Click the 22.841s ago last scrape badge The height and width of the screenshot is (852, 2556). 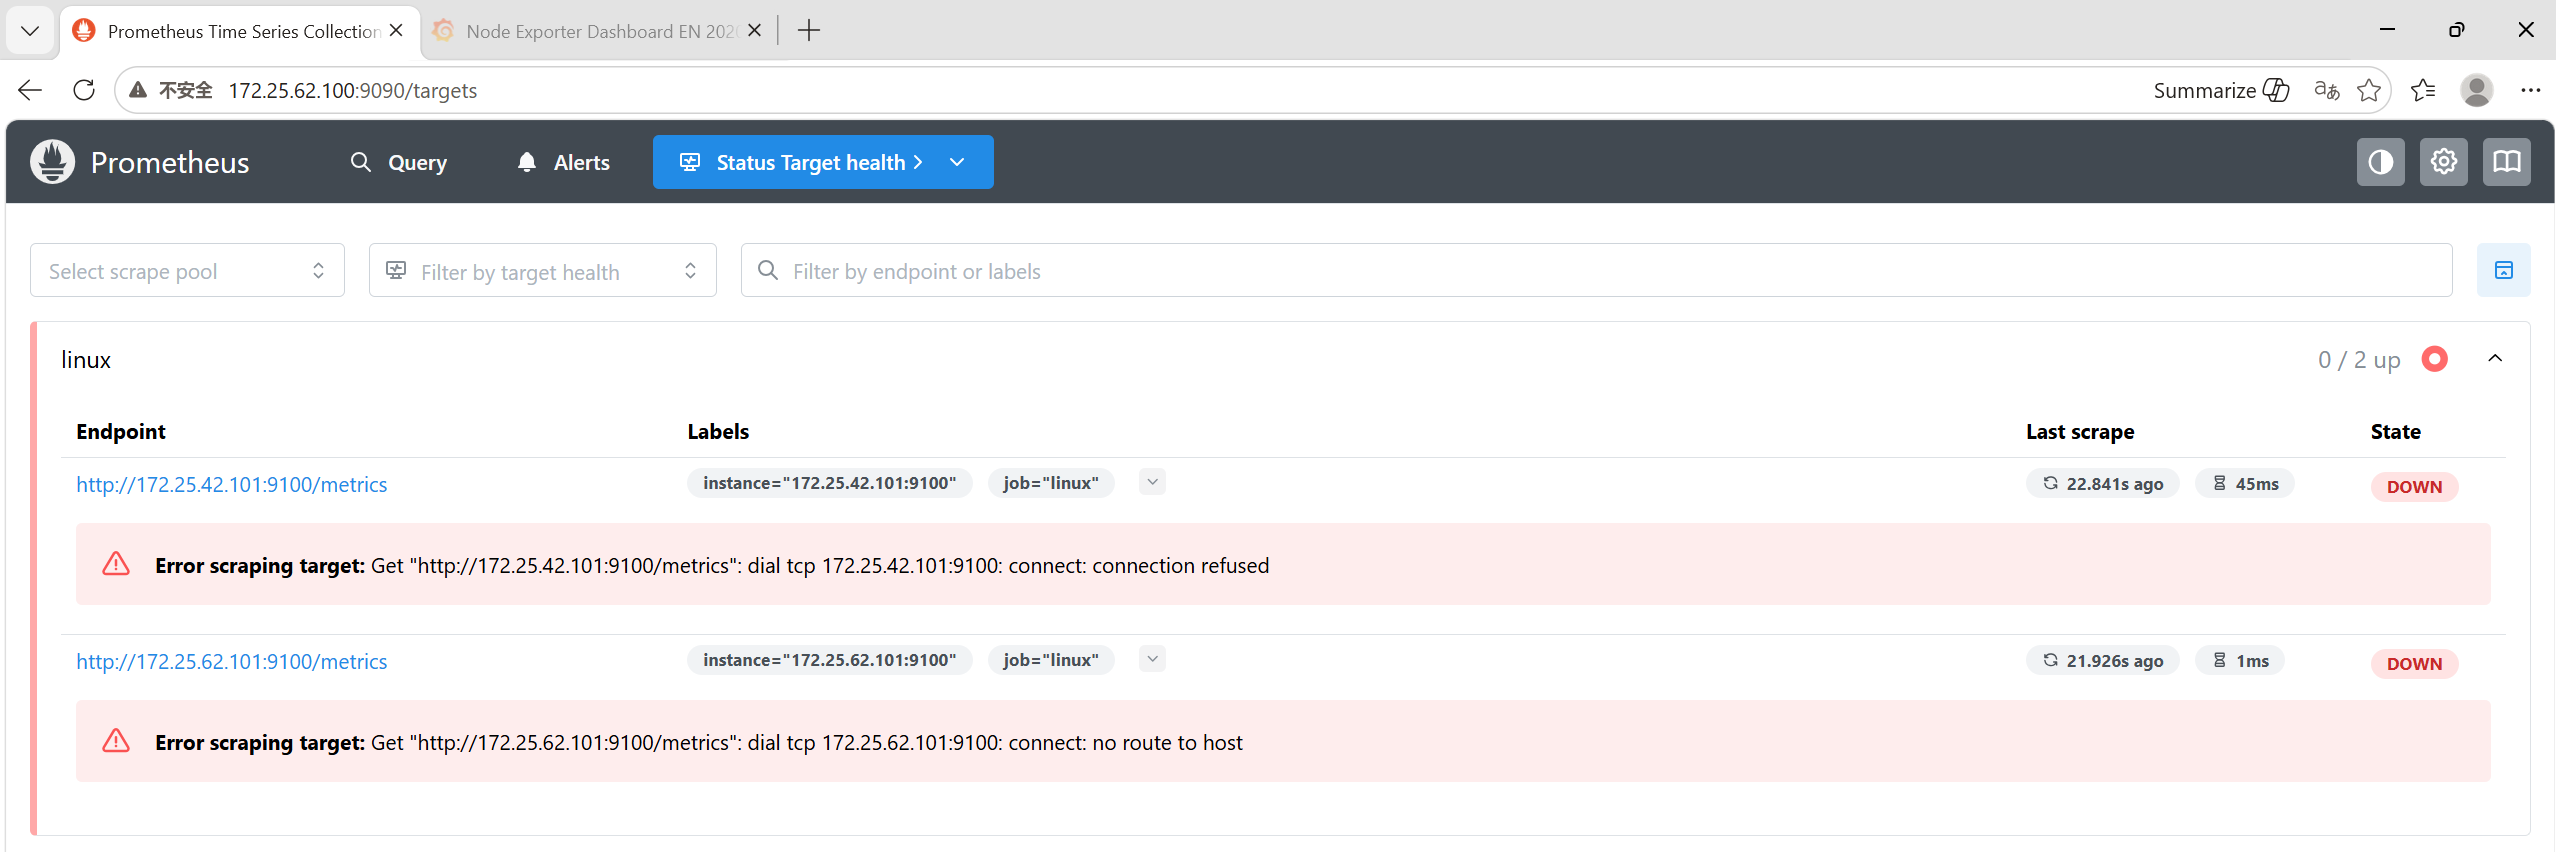pyautogui.click(x=2102, y=484)
